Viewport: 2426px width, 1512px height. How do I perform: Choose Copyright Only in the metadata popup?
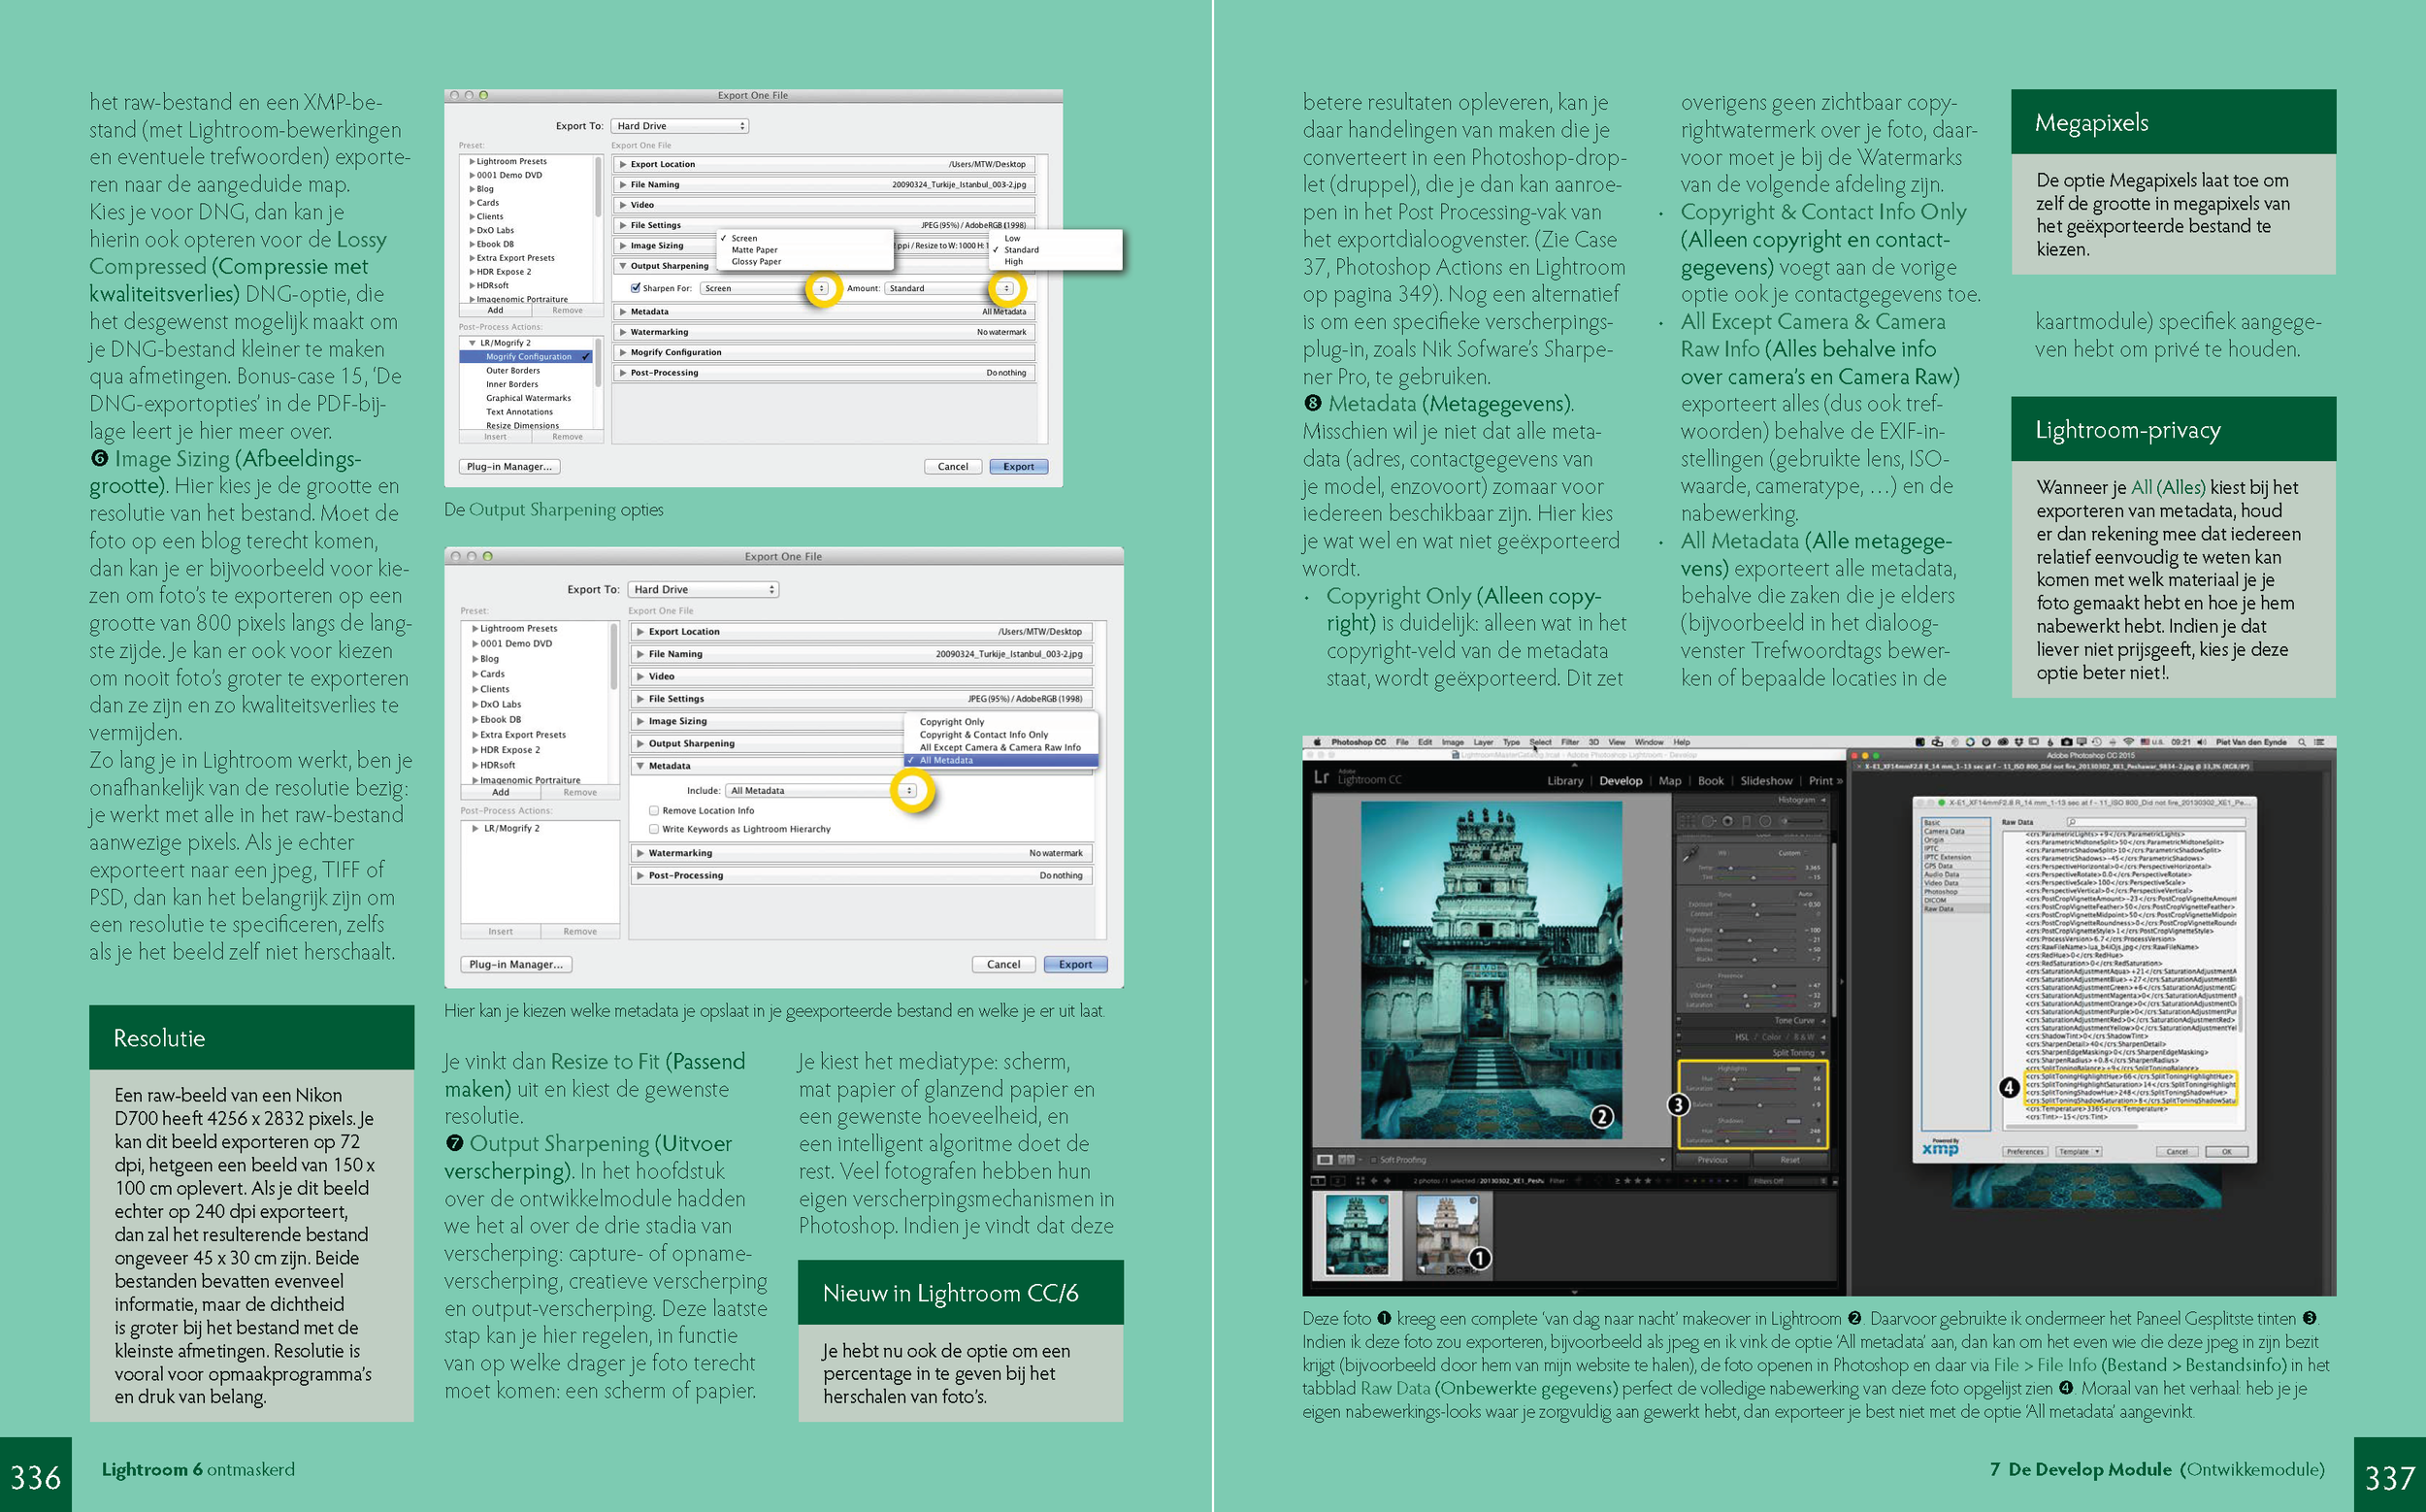pos(952,722)
